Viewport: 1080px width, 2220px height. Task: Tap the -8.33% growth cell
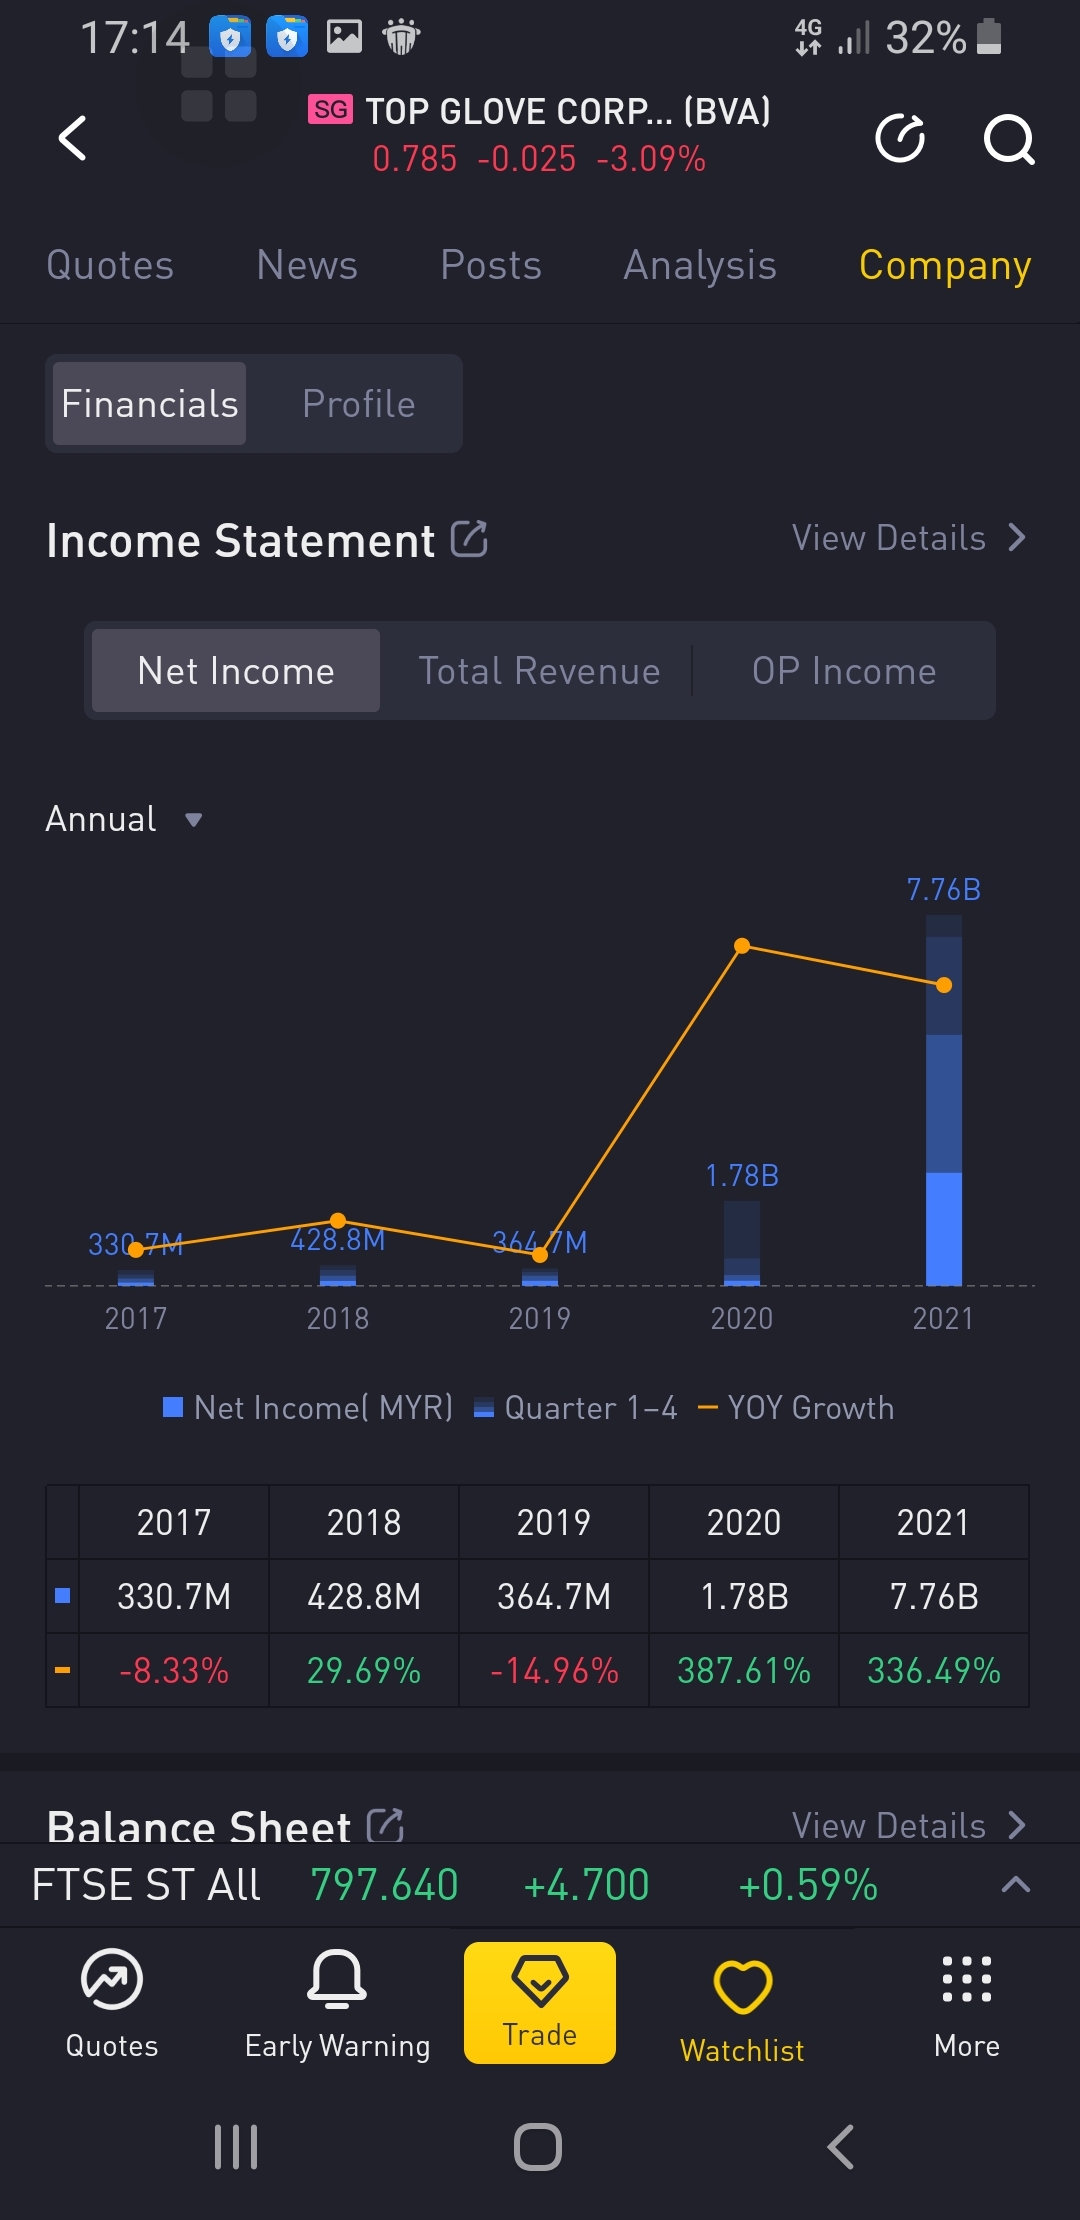[x=174, y=1670]
